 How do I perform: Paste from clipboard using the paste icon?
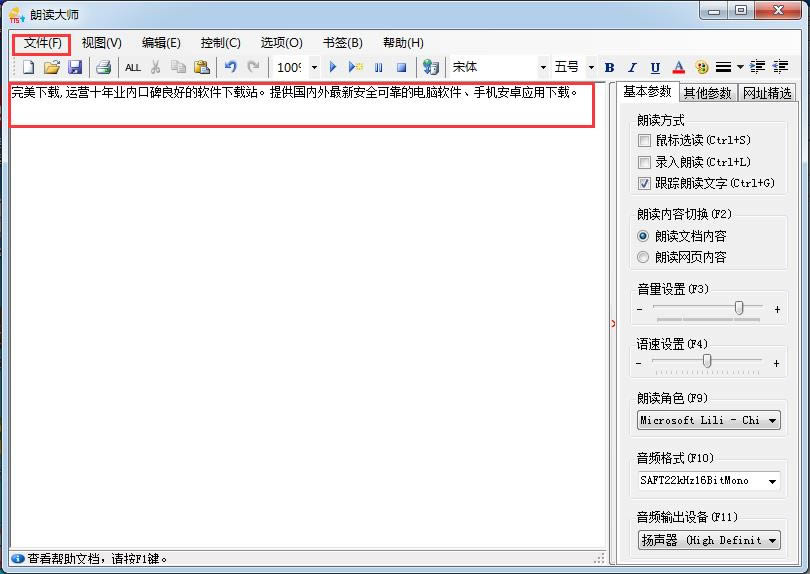201,67
